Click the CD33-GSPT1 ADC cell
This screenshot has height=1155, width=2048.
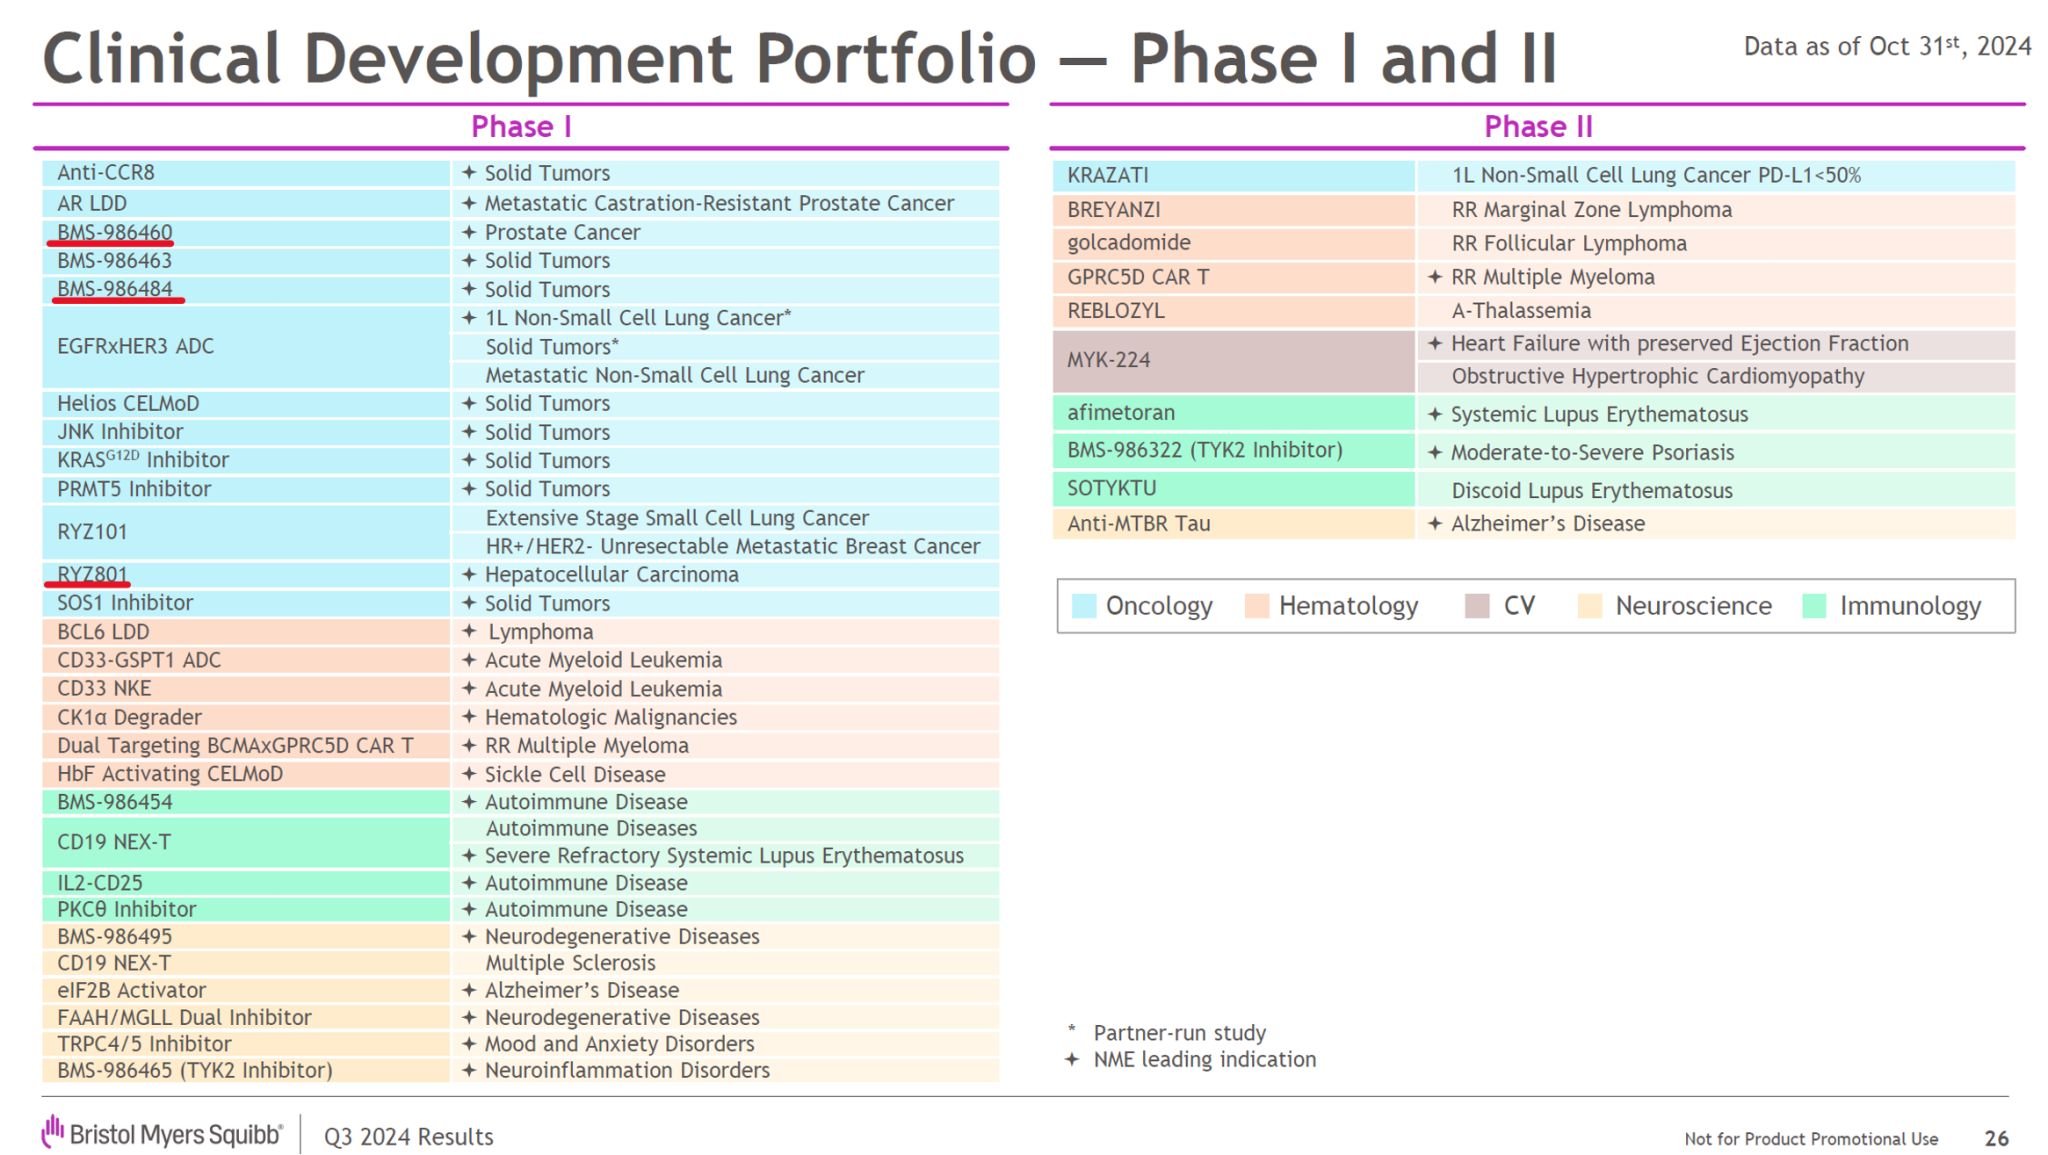[x=245, y=660]
